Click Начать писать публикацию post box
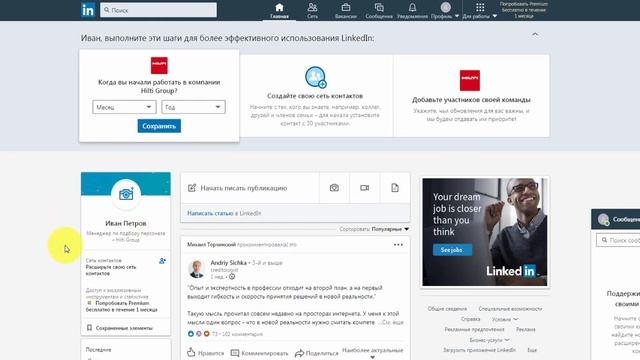Viewport: 640px width, 360px height. point(250,188)
